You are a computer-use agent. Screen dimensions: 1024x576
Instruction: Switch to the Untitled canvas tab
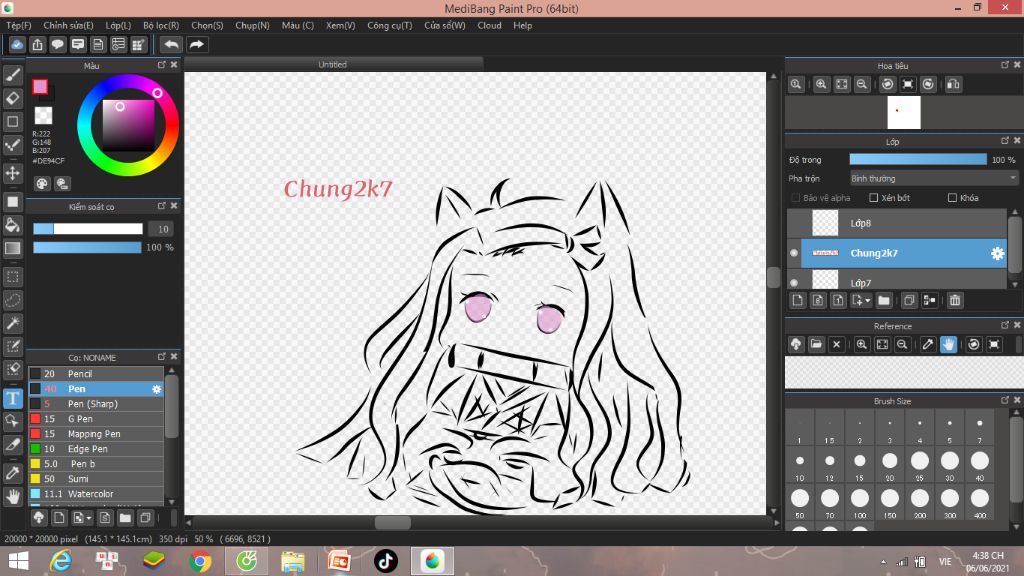(333, 64)
